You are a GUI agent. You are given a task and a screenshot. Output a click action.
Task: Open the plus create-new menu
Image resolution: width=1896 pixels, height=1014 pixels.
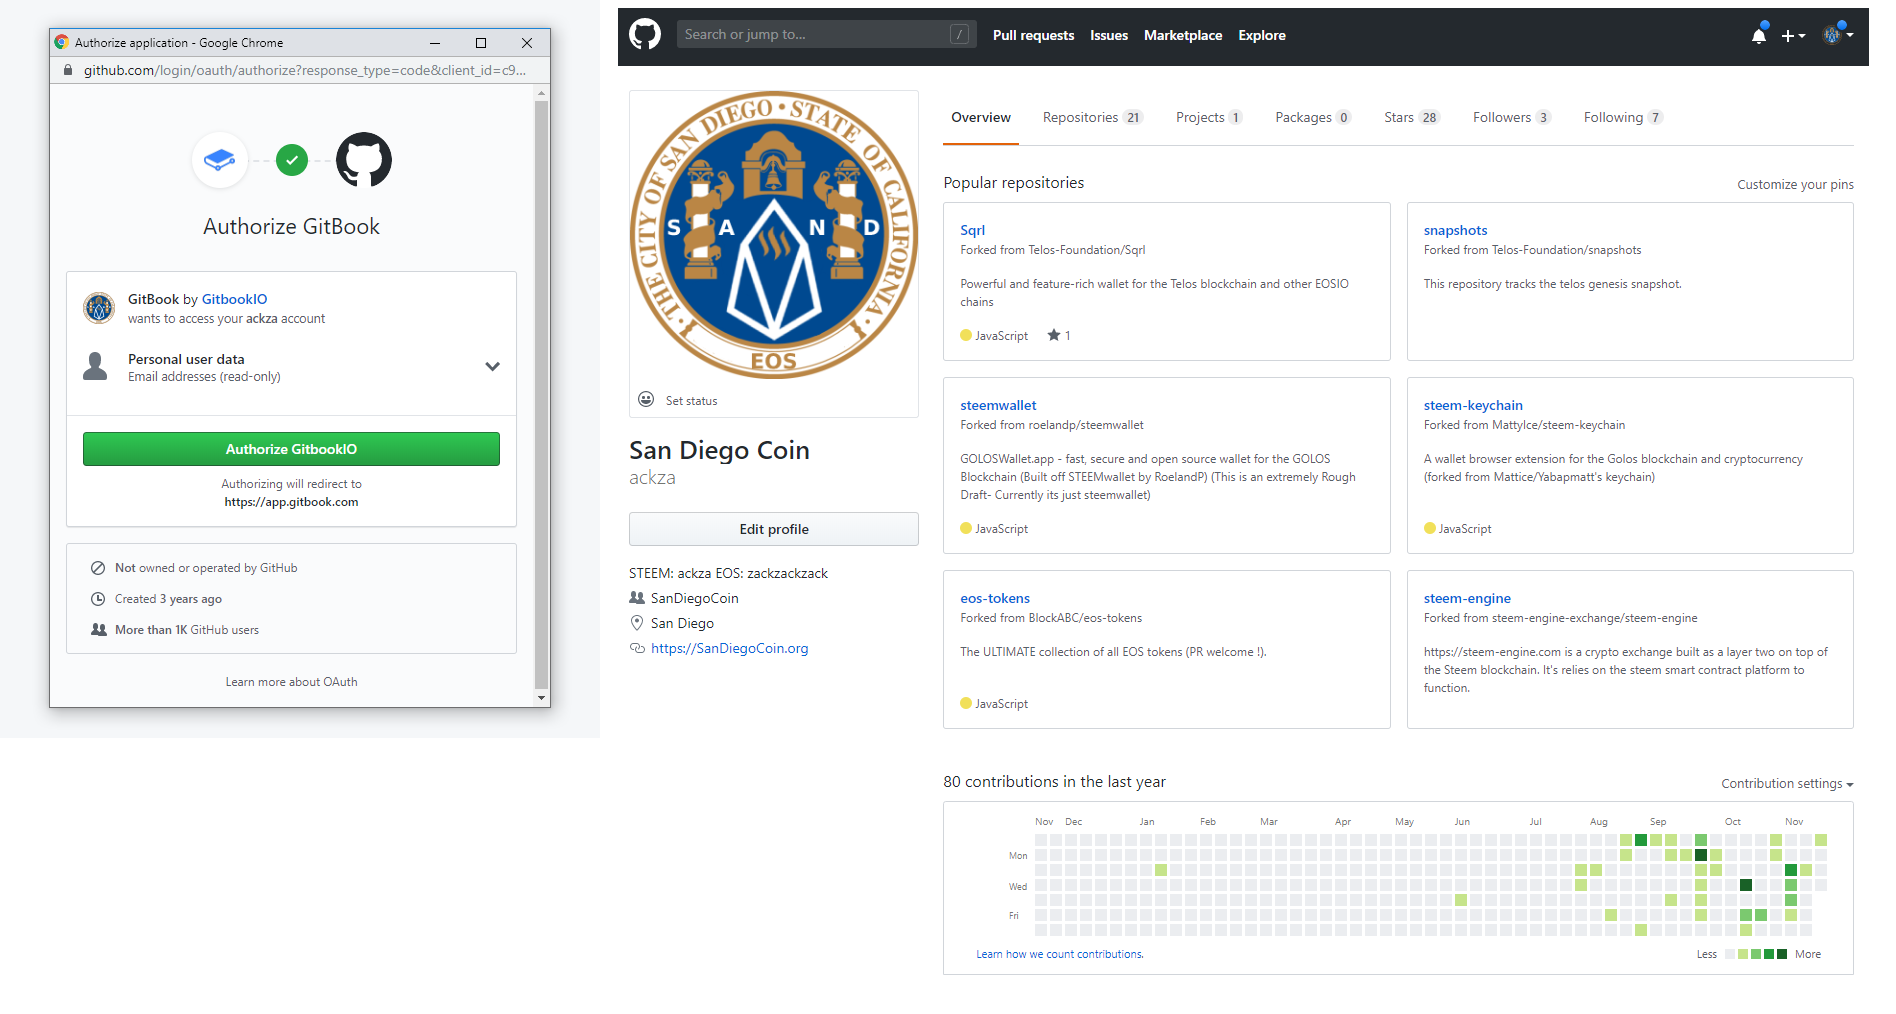pyautogui.click(x=1793, y=36)
